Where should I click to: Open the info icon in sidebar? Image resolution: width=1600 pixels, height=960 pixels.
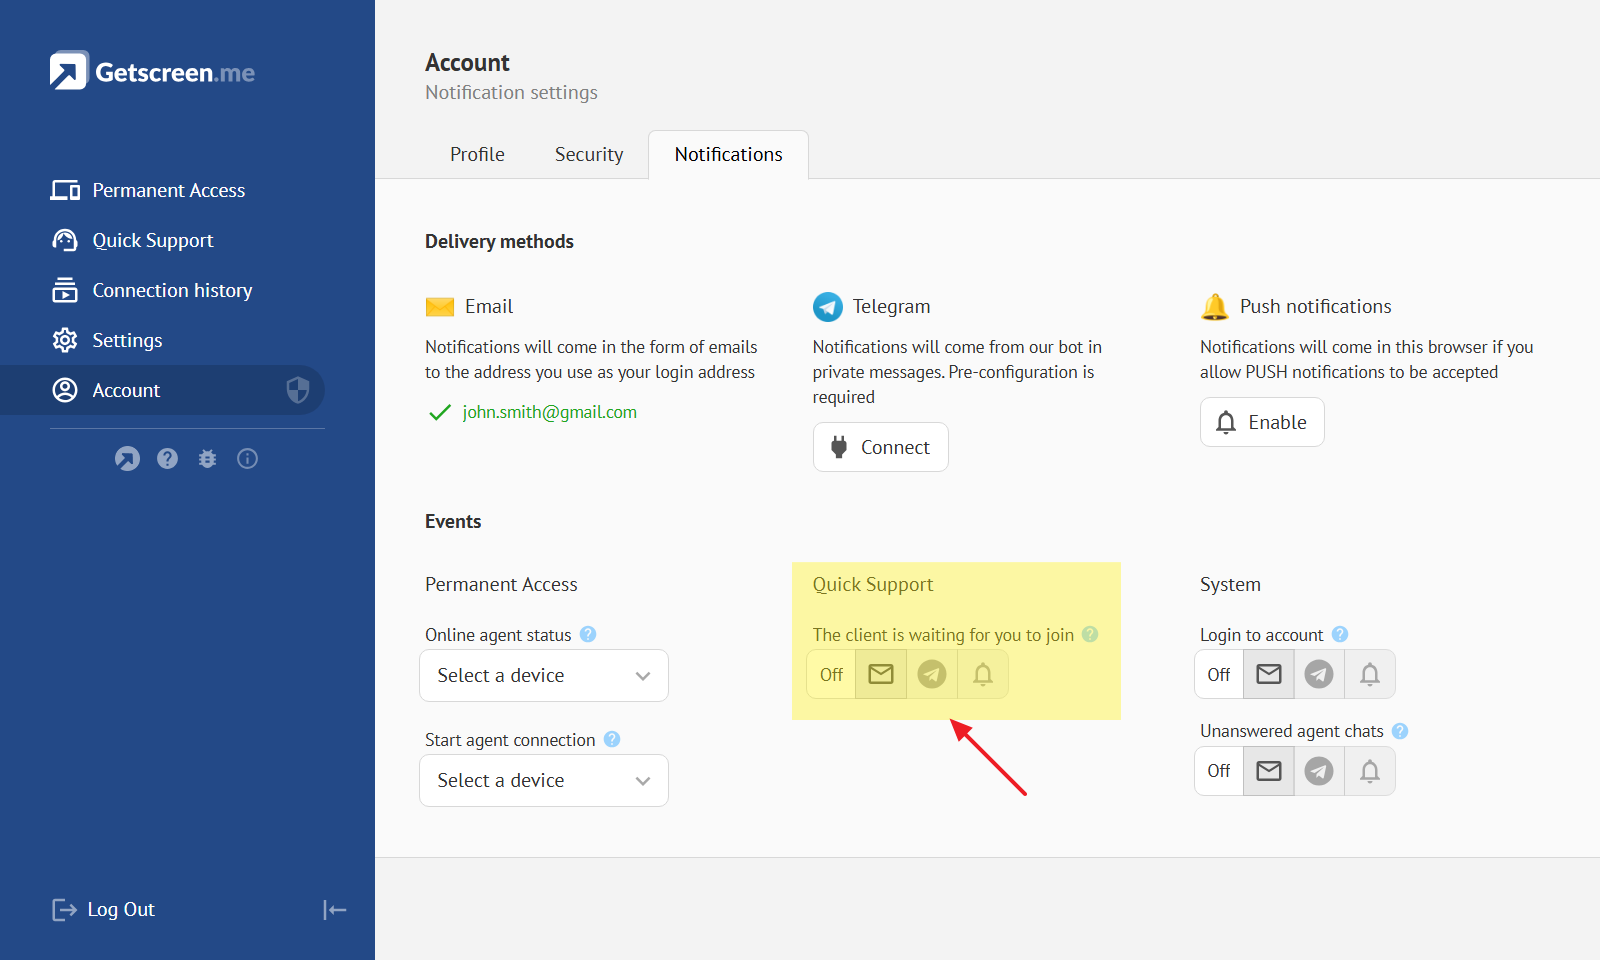coord(247,459)
